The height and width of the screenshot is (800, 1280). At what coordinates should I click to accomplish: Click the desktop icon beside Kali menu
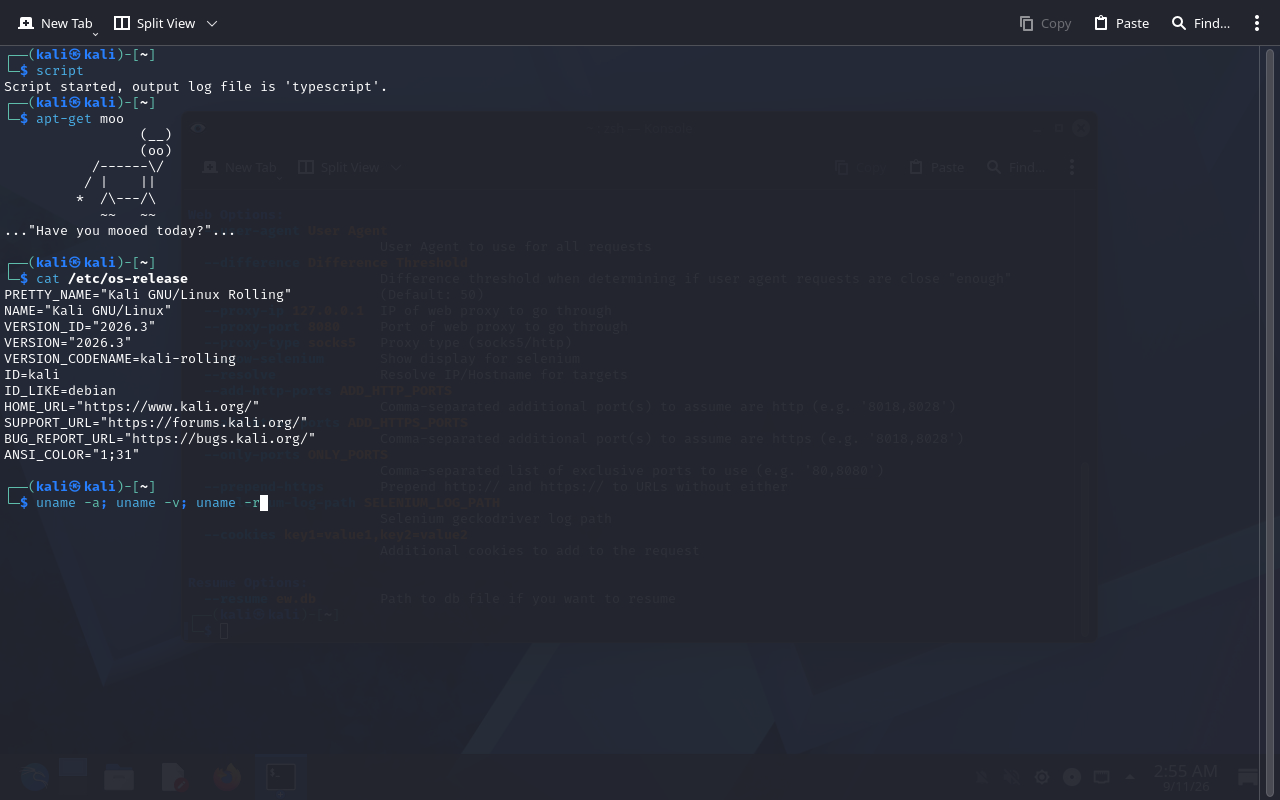(x=74, y=774)
